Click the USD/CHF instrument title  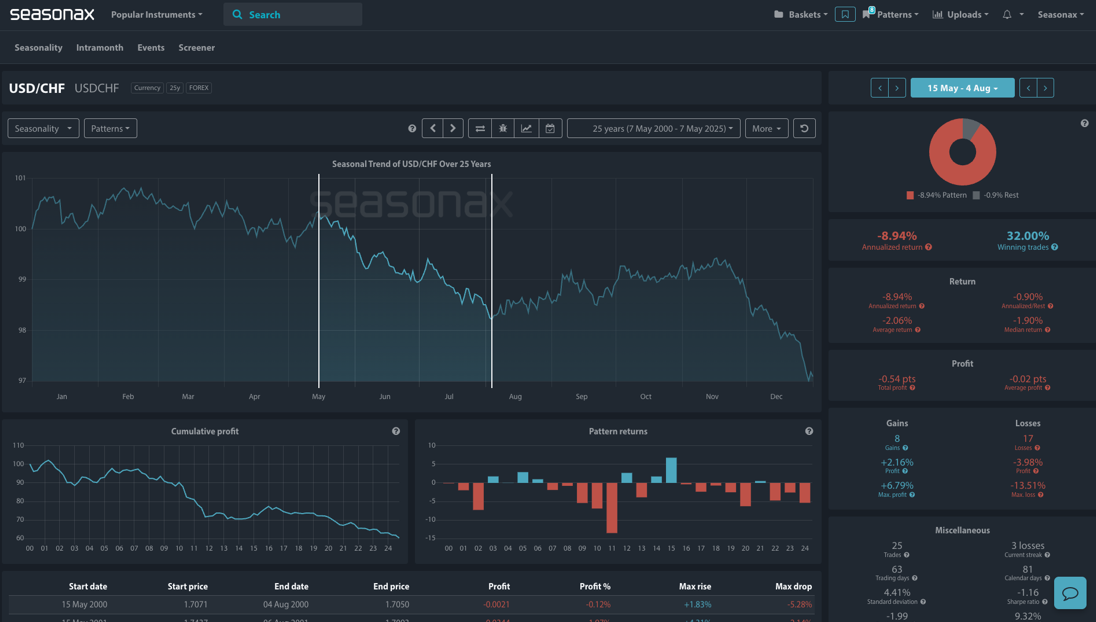[x=36, y=88]
